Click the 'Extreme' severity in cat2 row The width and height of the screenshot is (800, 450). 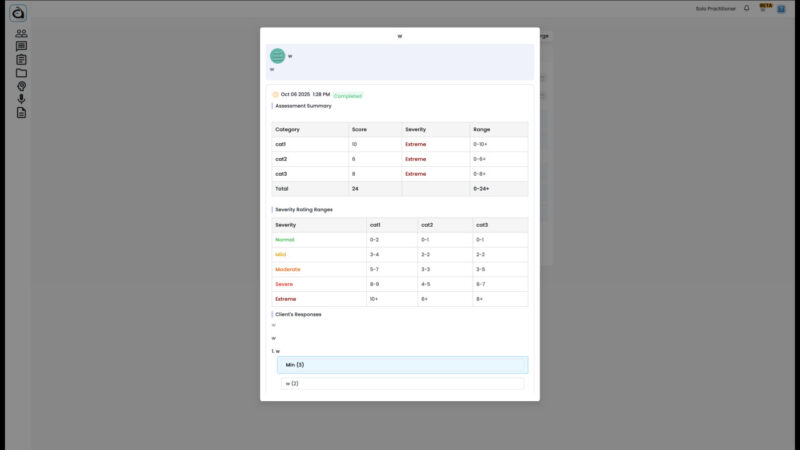pos(415,159)
